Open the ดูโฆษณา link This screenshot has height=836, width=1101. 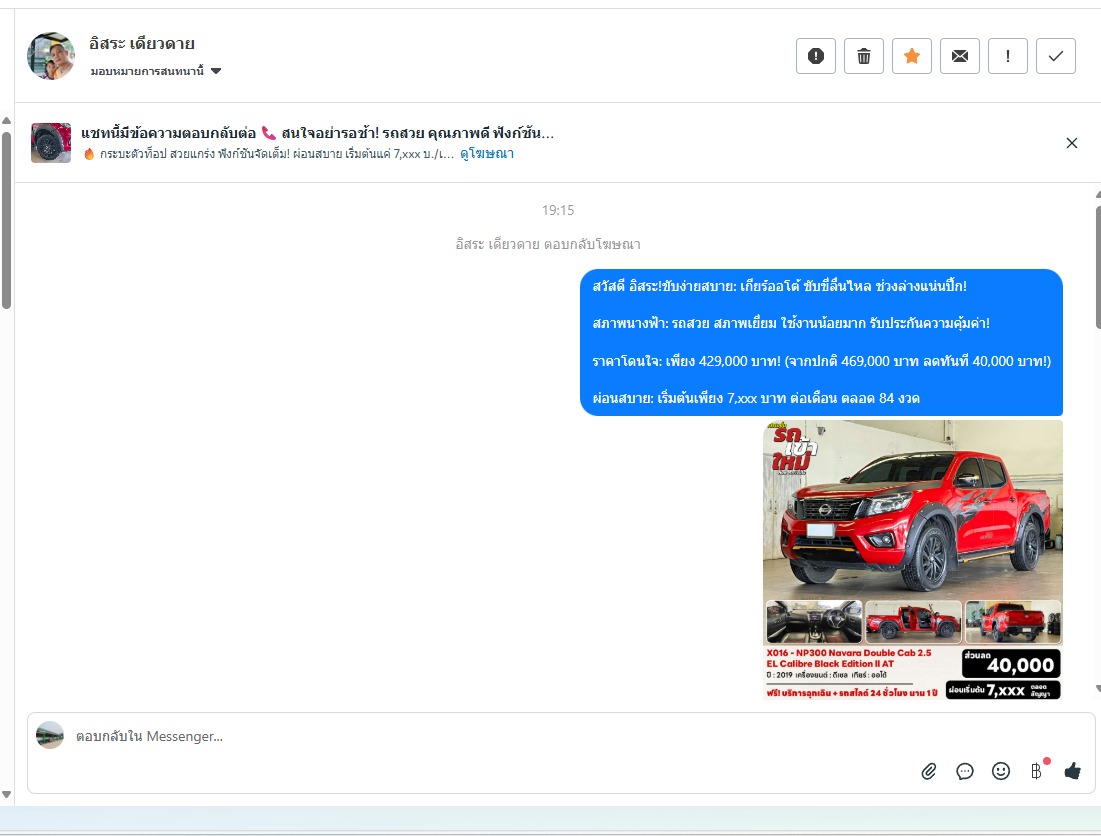click(487, 154)
